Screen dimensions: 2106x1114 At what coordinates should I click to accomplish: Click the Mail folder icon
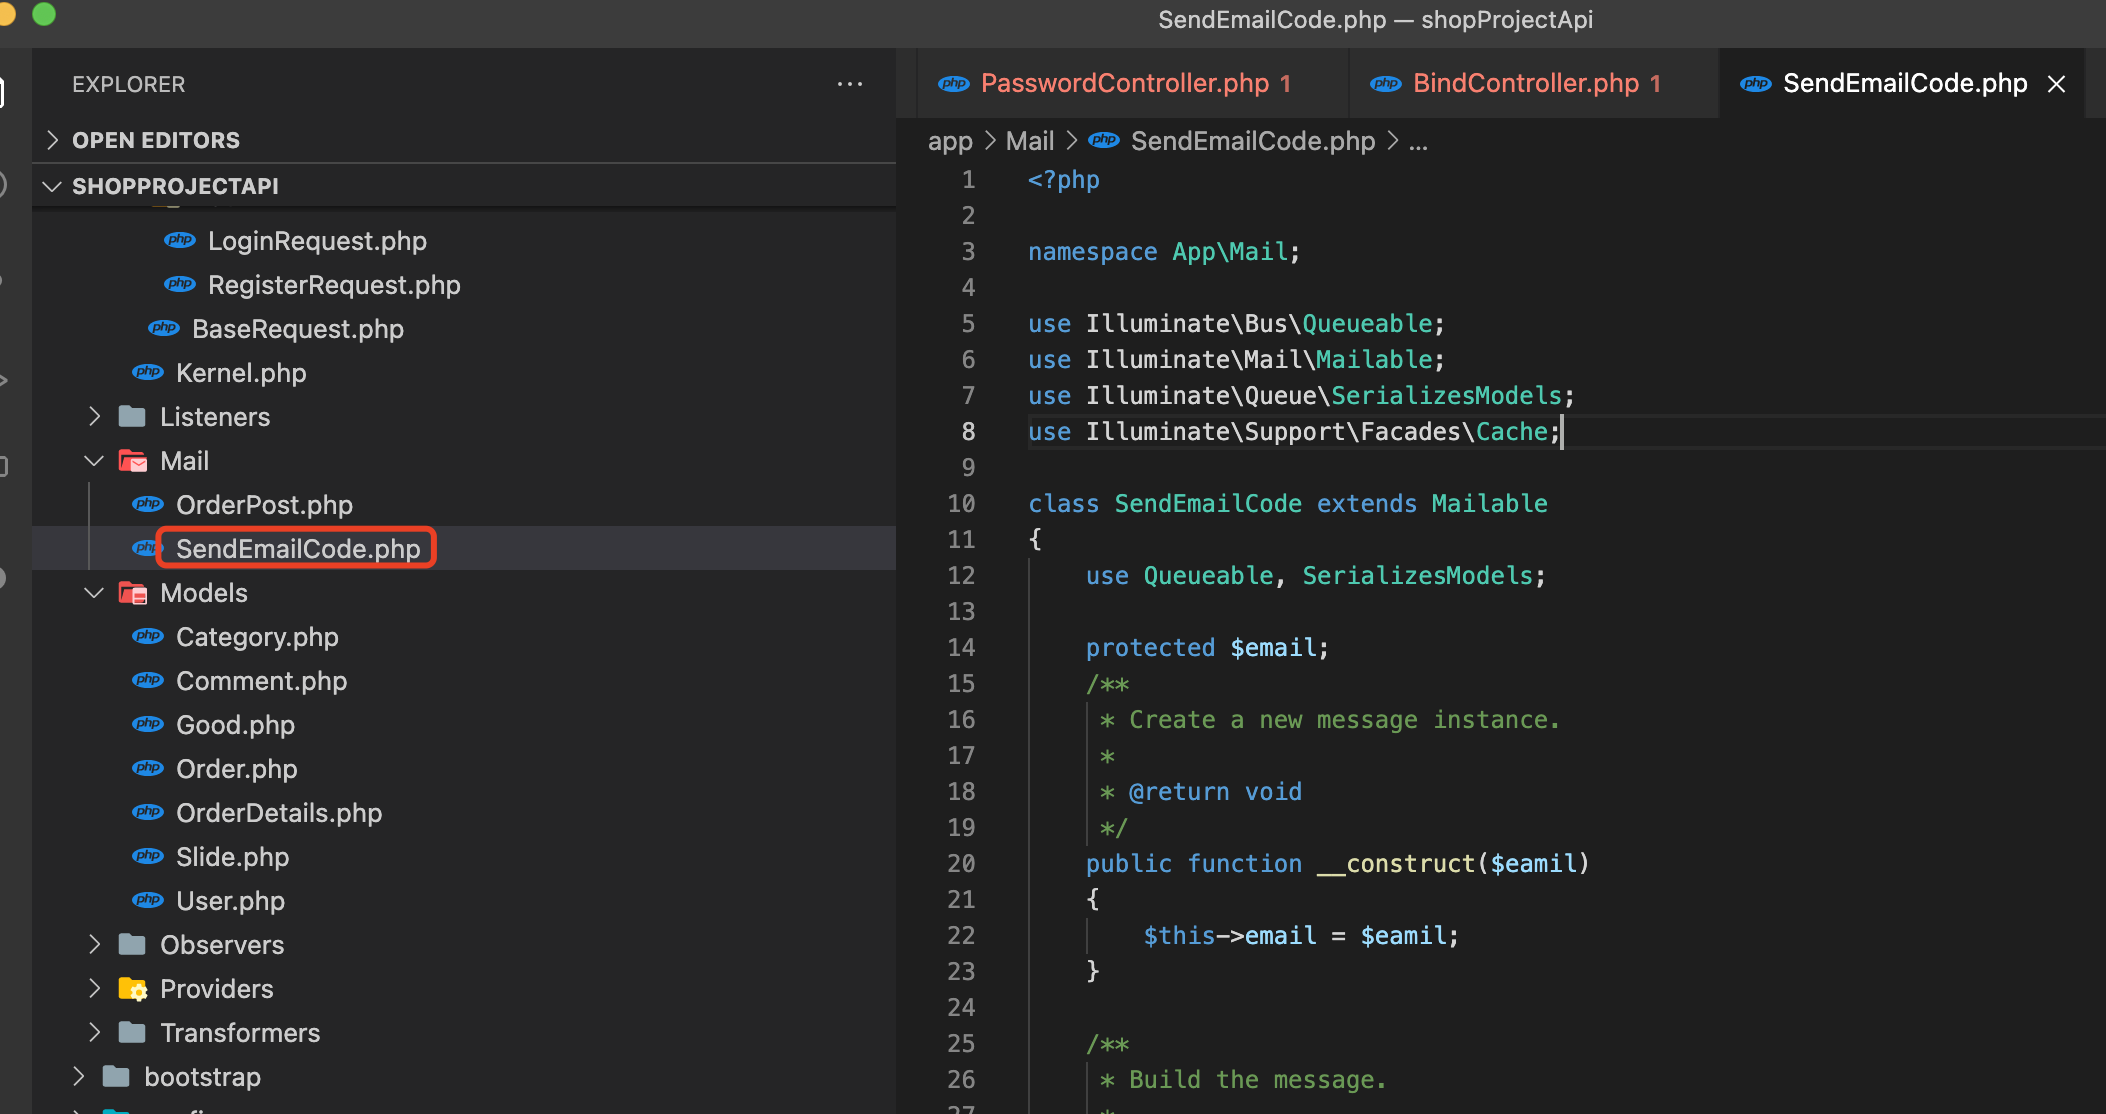coord(132,461)
